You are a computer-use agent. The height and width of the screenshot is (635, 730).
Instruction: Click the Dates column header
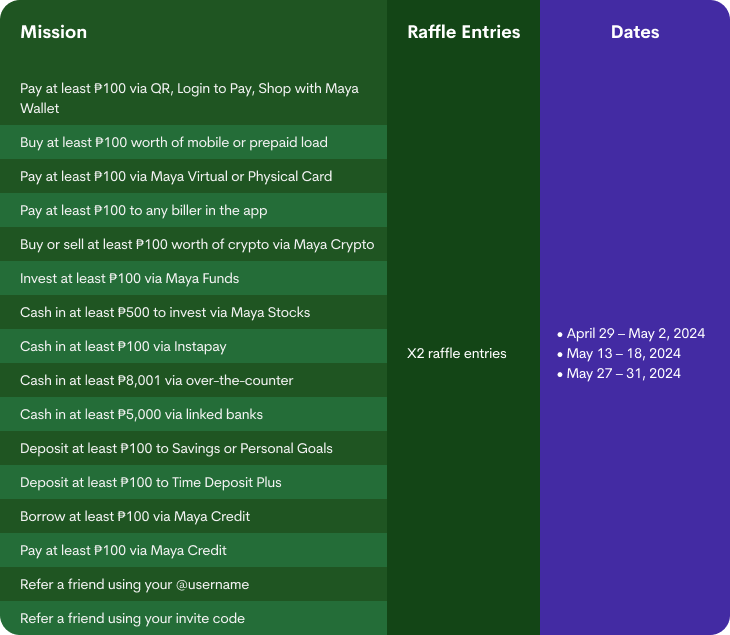click(635, 32)
